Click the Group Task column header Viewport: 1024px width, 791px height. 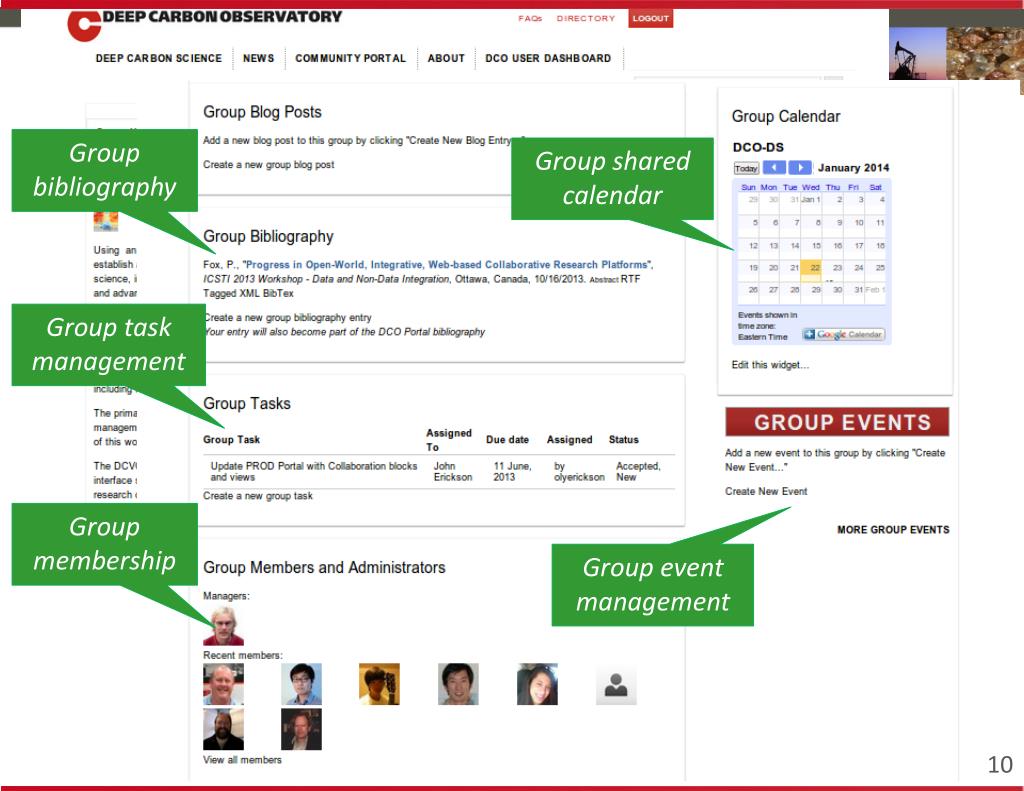(231, 440)
